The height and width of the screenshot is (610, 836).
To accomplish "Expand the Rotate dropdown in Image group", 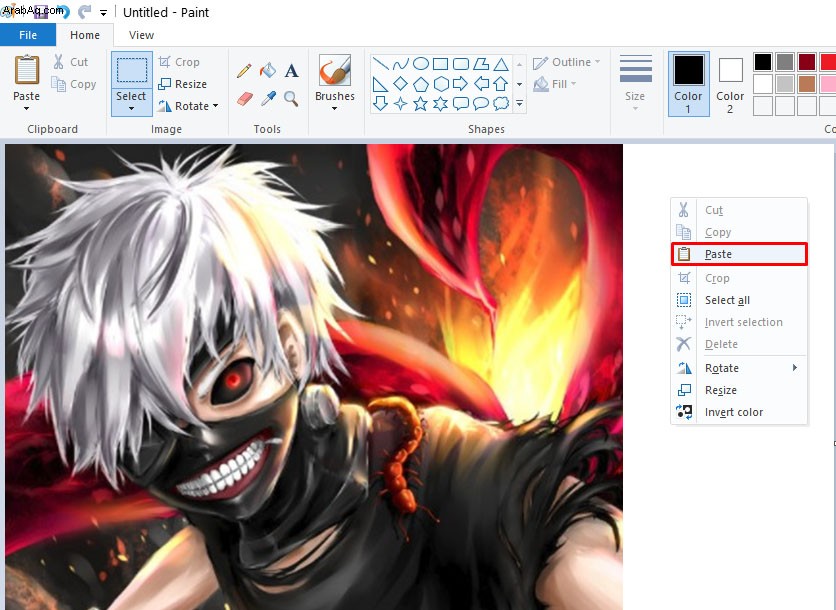I will pyautogui.click(x=215, y=106).
